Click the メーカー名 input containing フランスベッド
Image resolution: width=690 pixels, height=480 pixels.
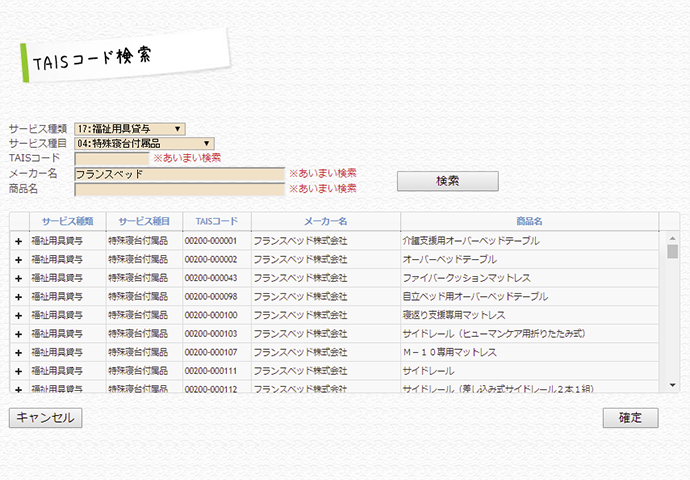tap(179, 173)
